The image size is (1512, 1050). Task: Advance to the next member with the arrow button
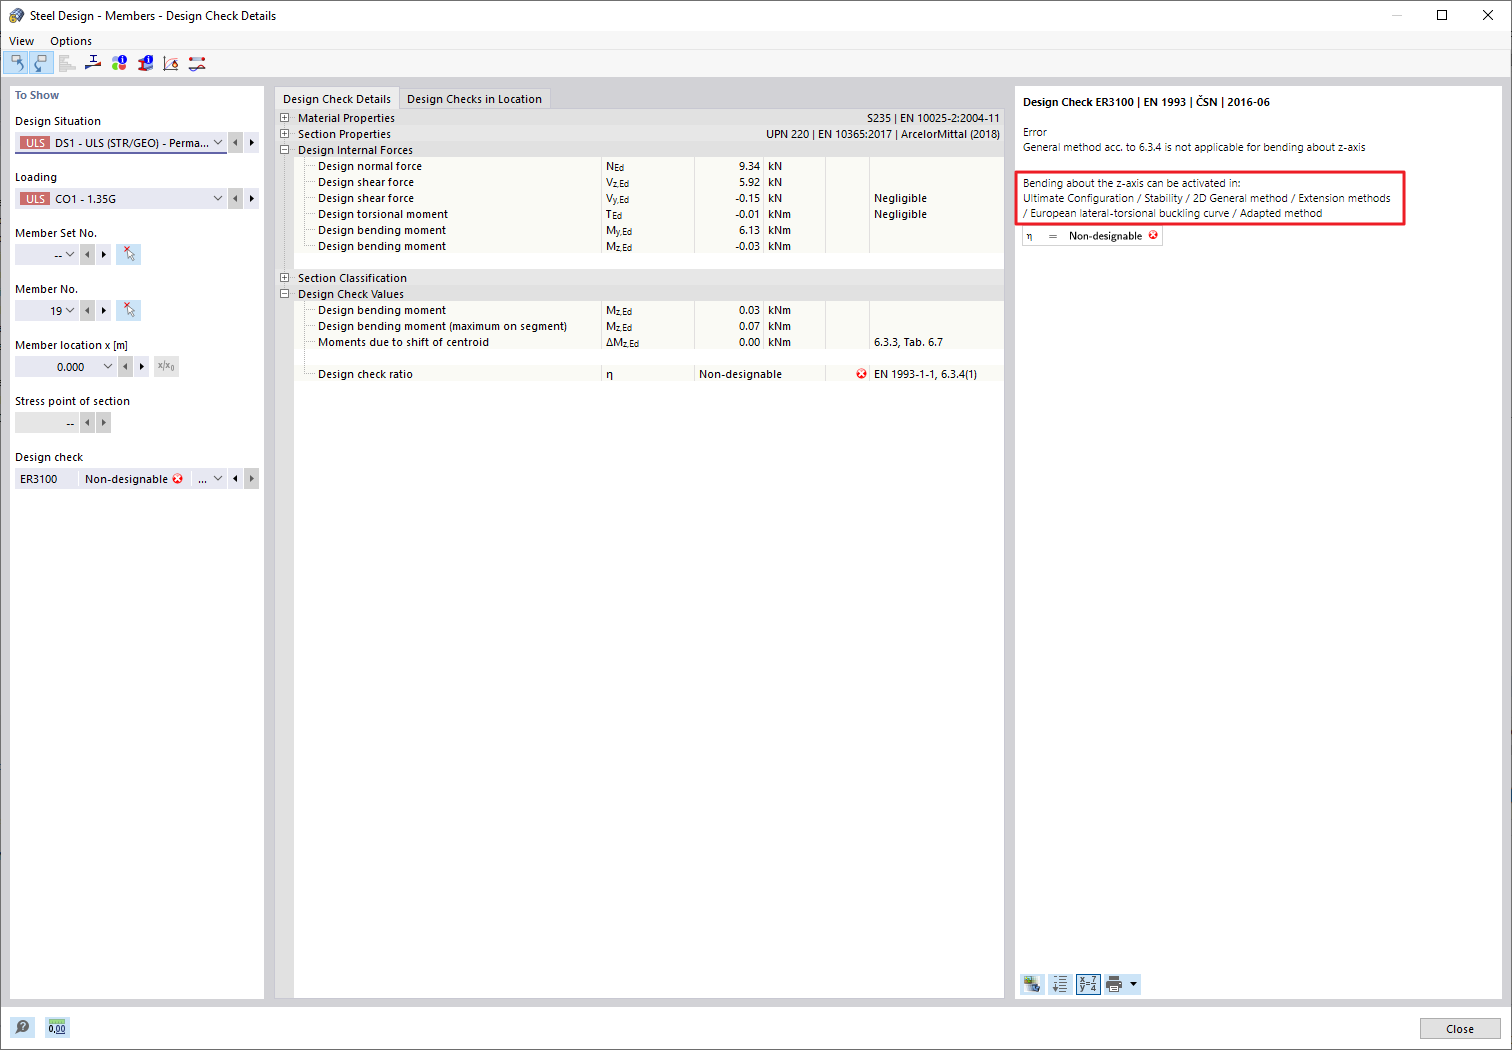click(104, 310)
